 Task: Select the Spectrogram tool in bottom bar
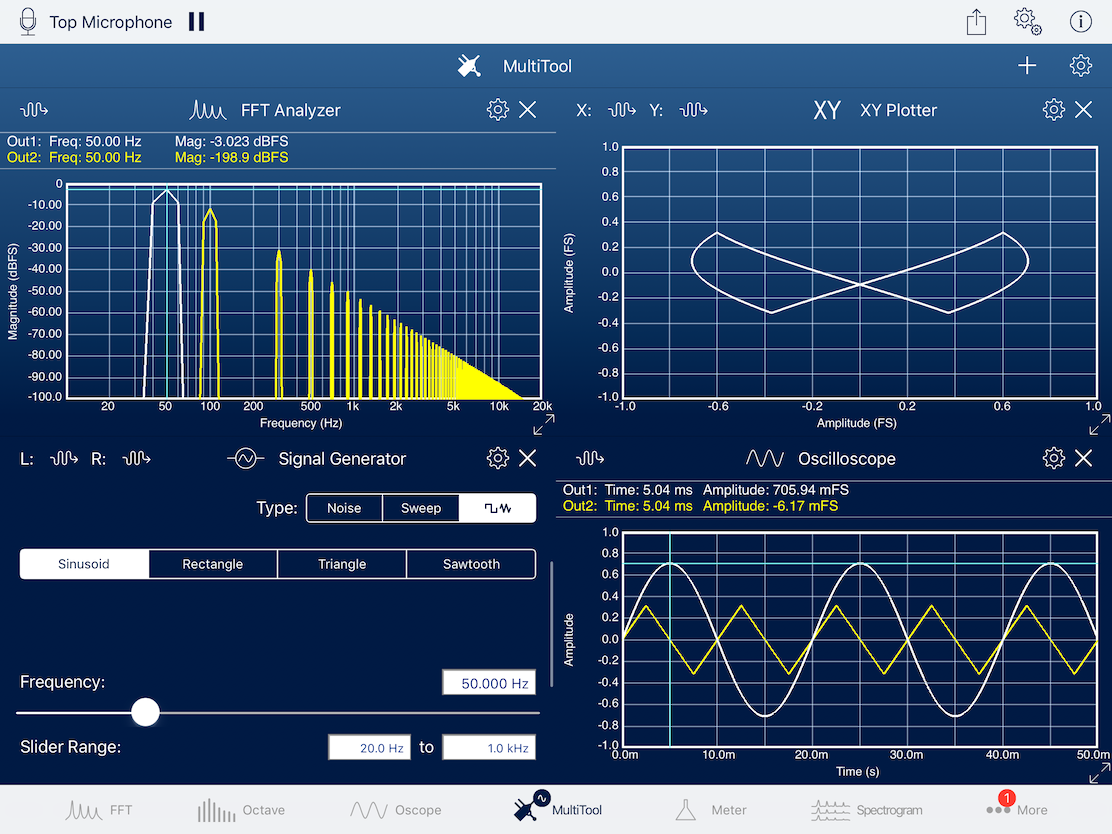(x=866, y=810)
